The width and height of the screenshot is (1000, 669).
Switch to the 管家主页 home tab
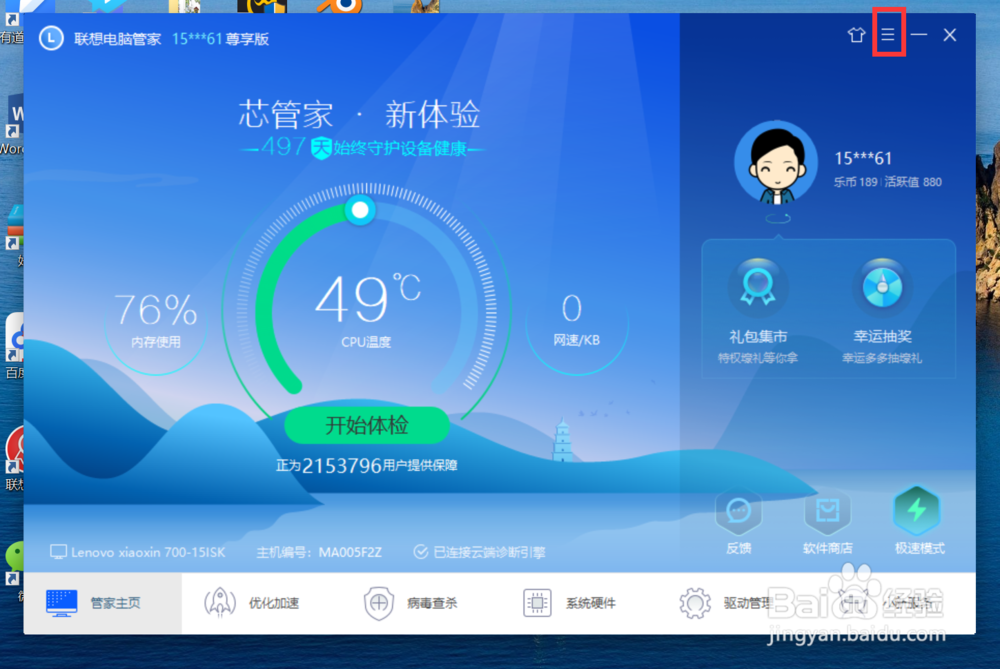102,603
